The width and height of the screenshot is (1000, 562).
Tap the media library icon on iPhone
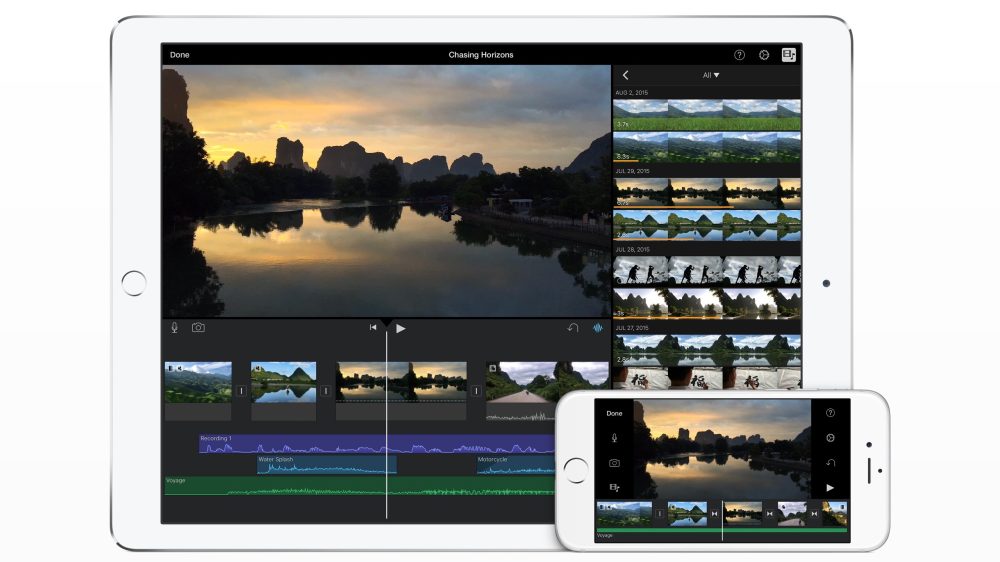(614, 488)
